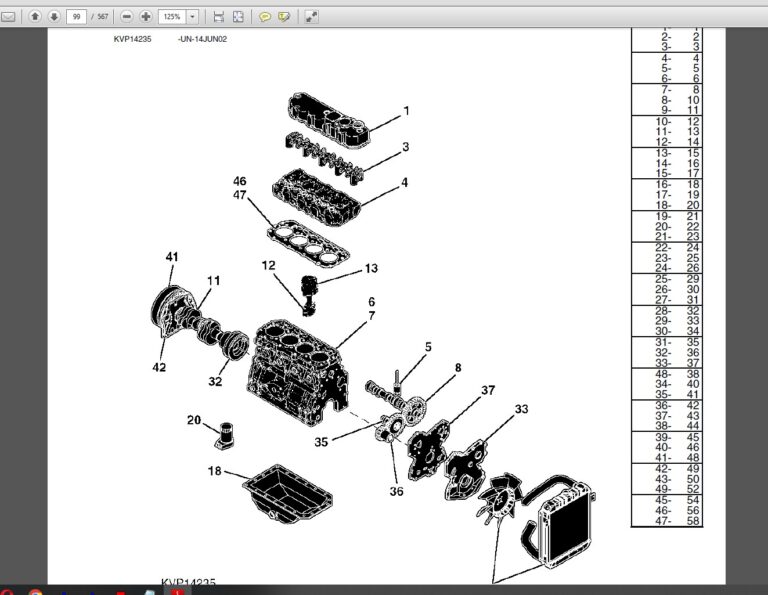The height and width of the screenshot is (595, 768).
Task: Click the engine block part drawing
Action: pos(298,372)
